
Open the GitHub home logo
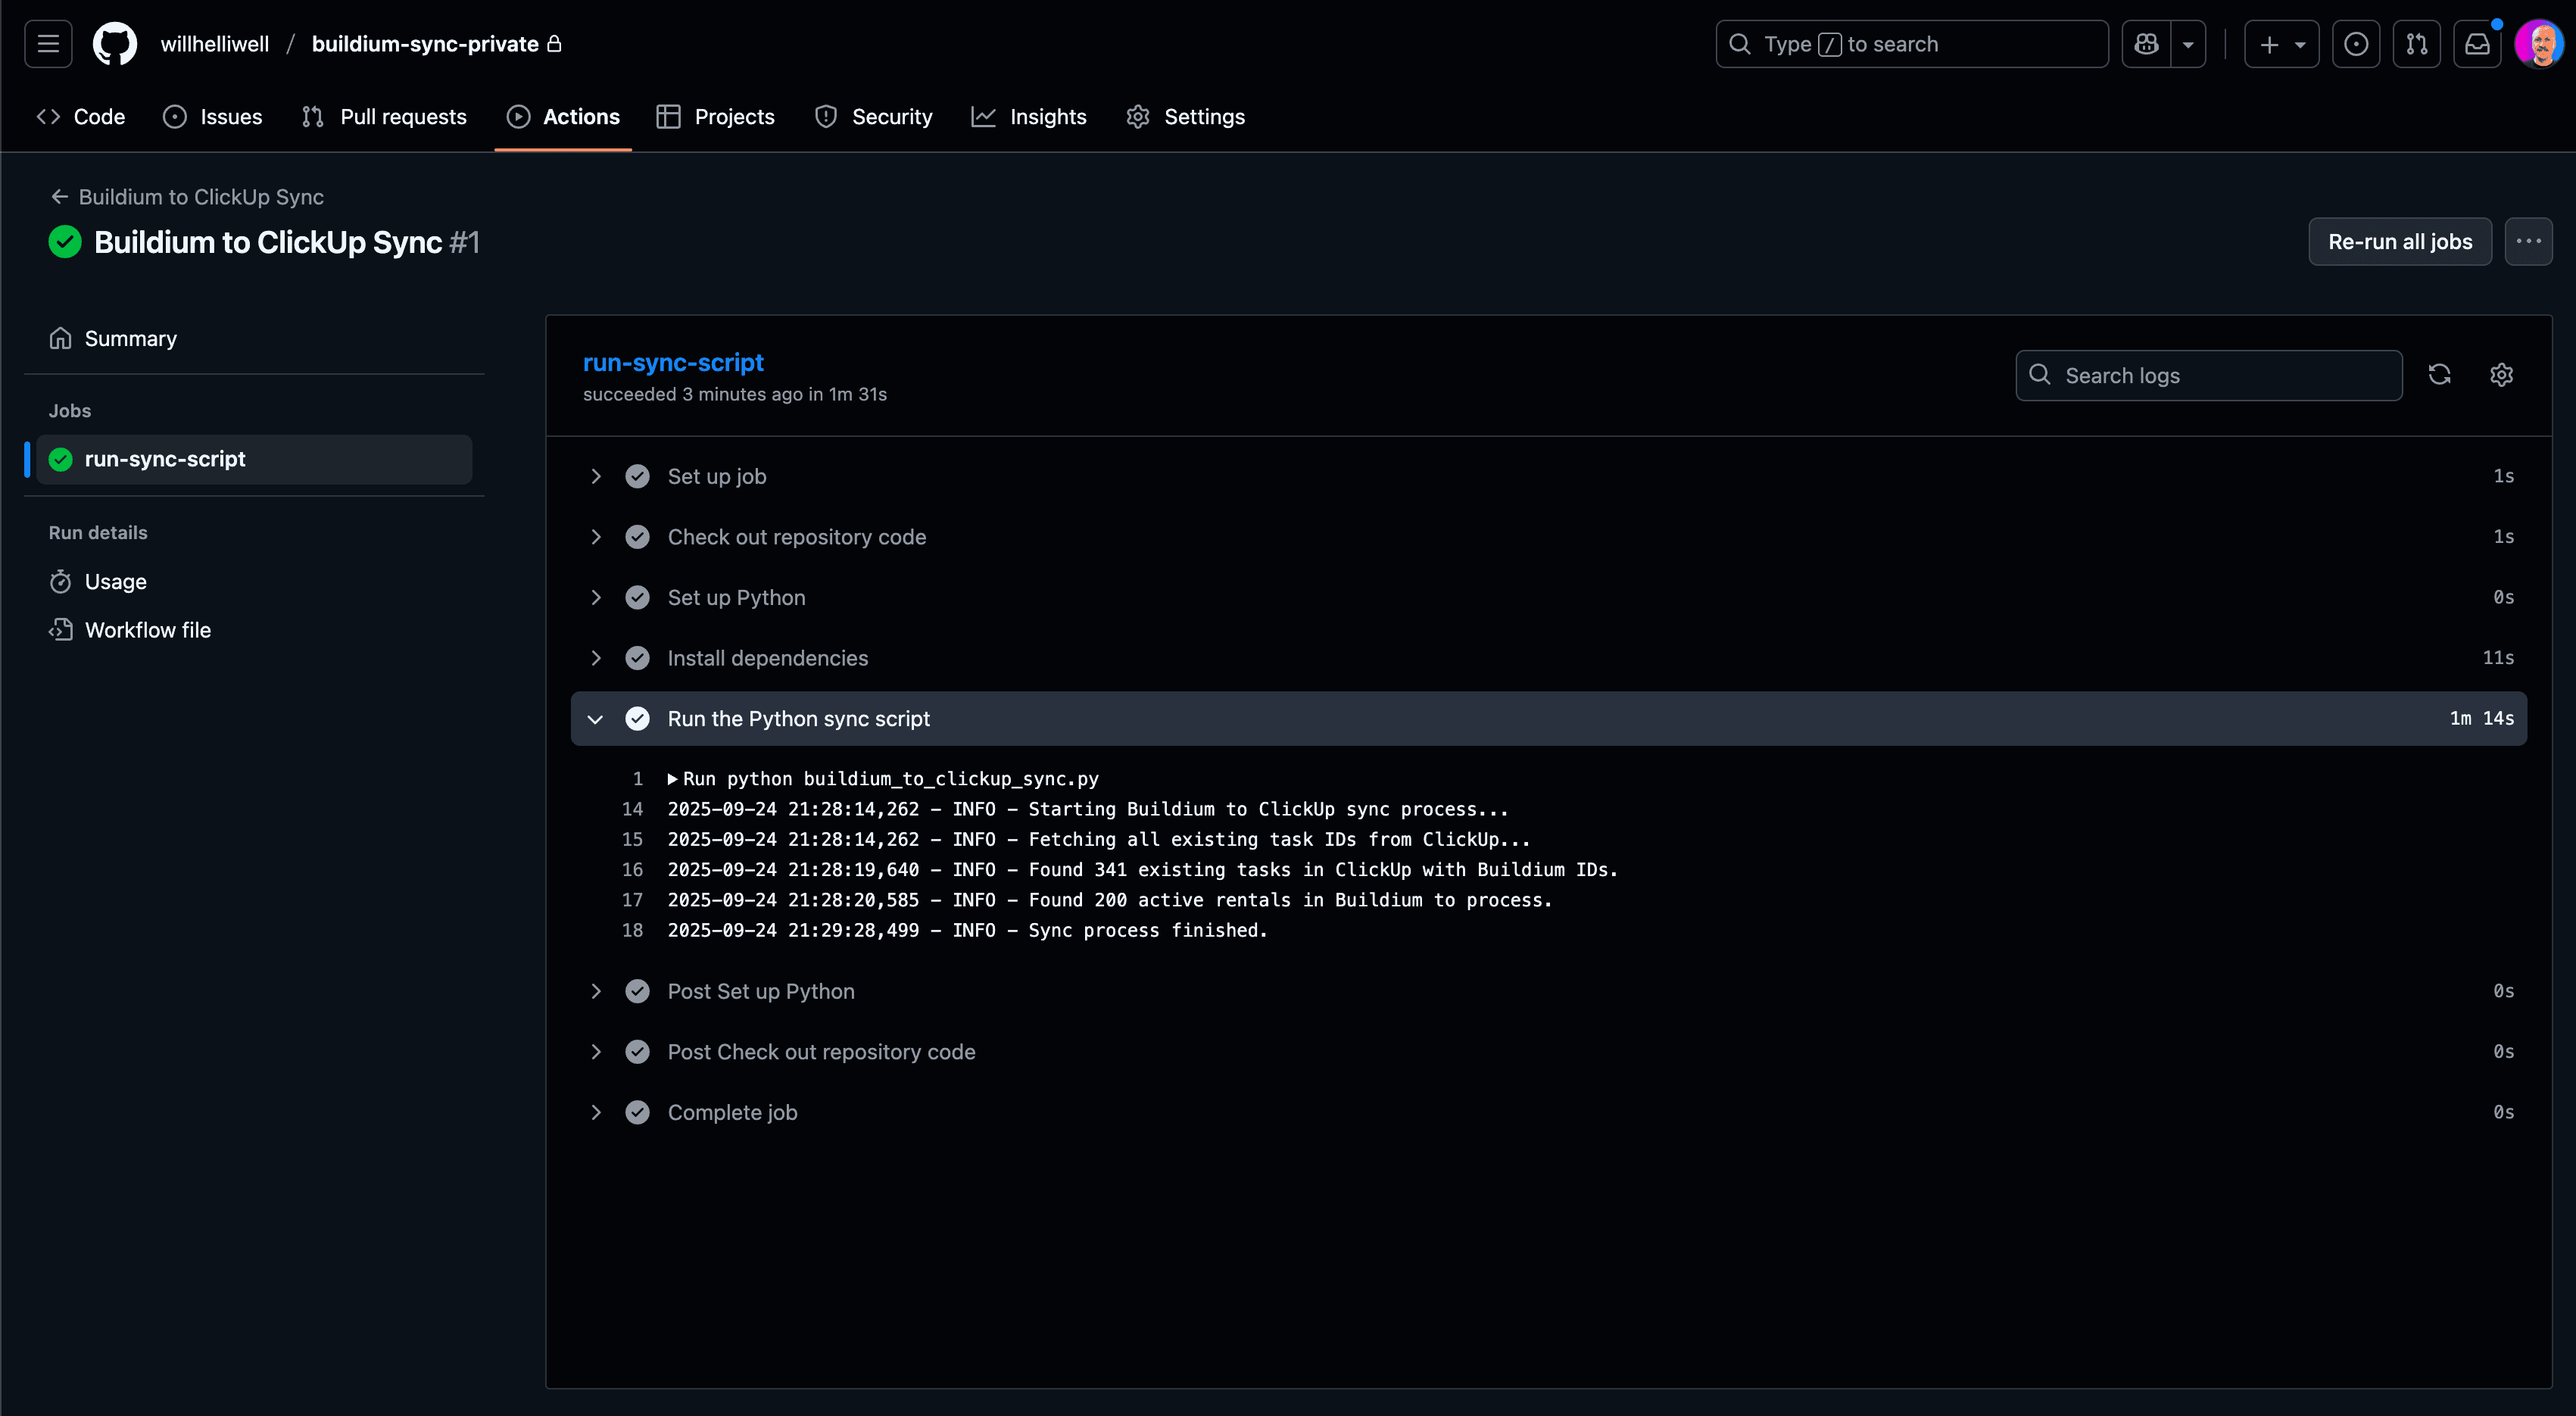pyautogui.click(x=114, y=44)
